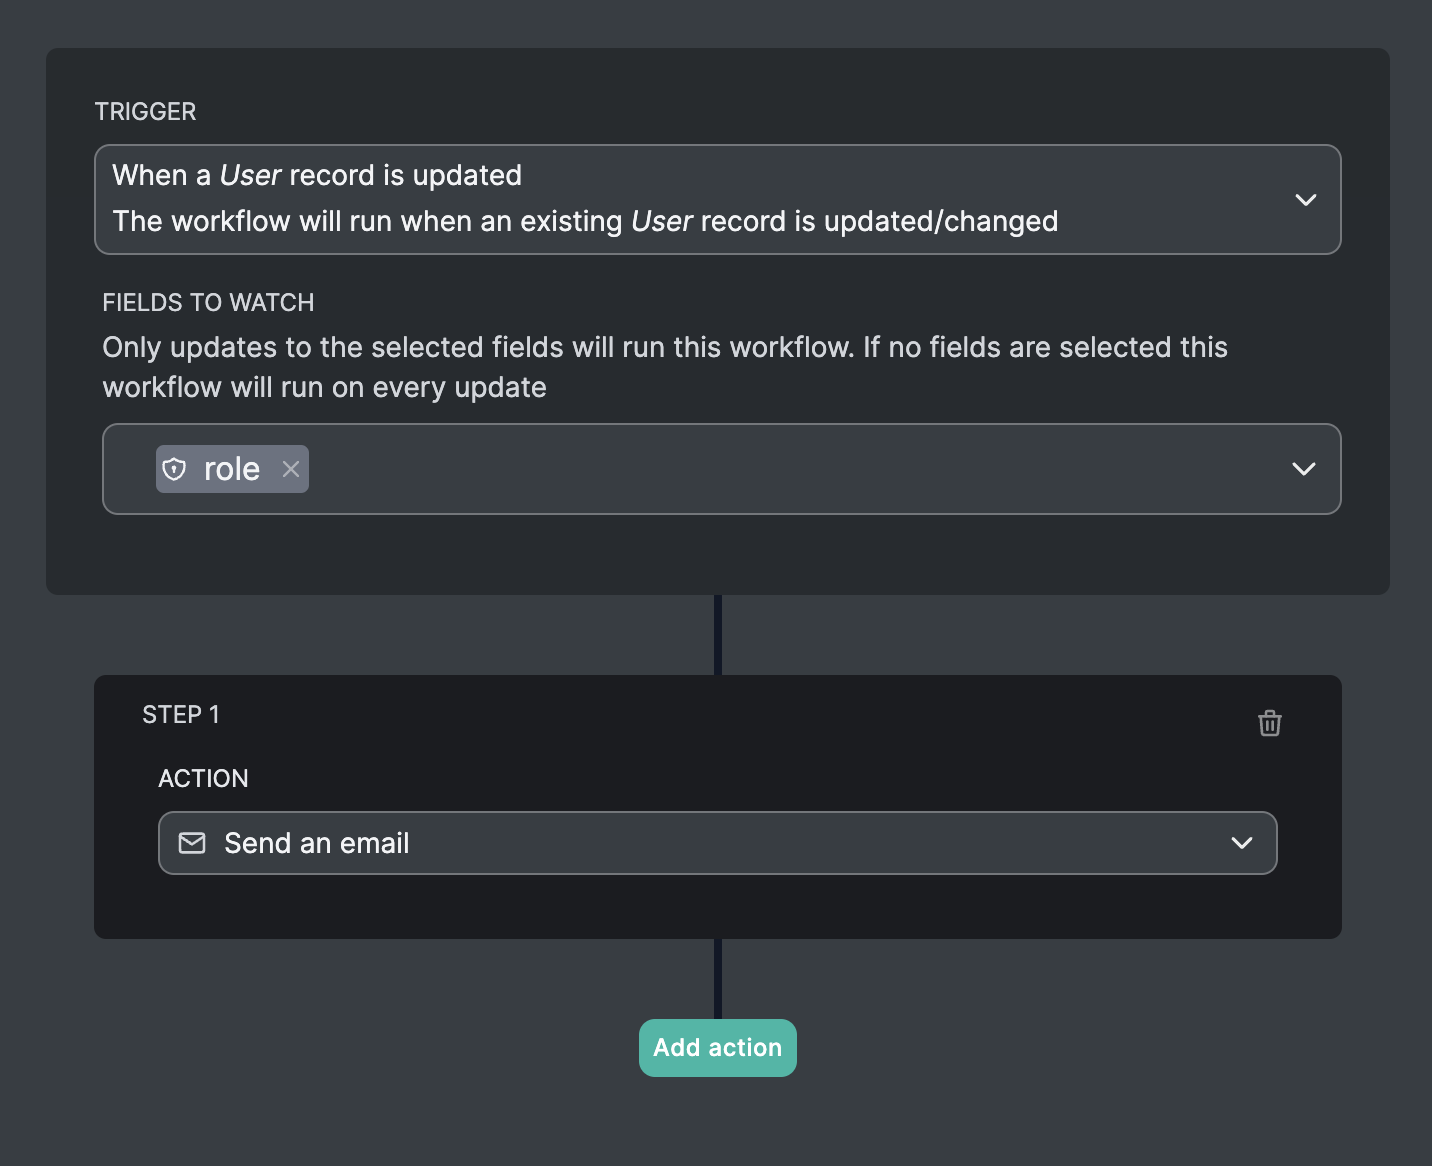Click the FIELDS TO WATCH heading

208,302
